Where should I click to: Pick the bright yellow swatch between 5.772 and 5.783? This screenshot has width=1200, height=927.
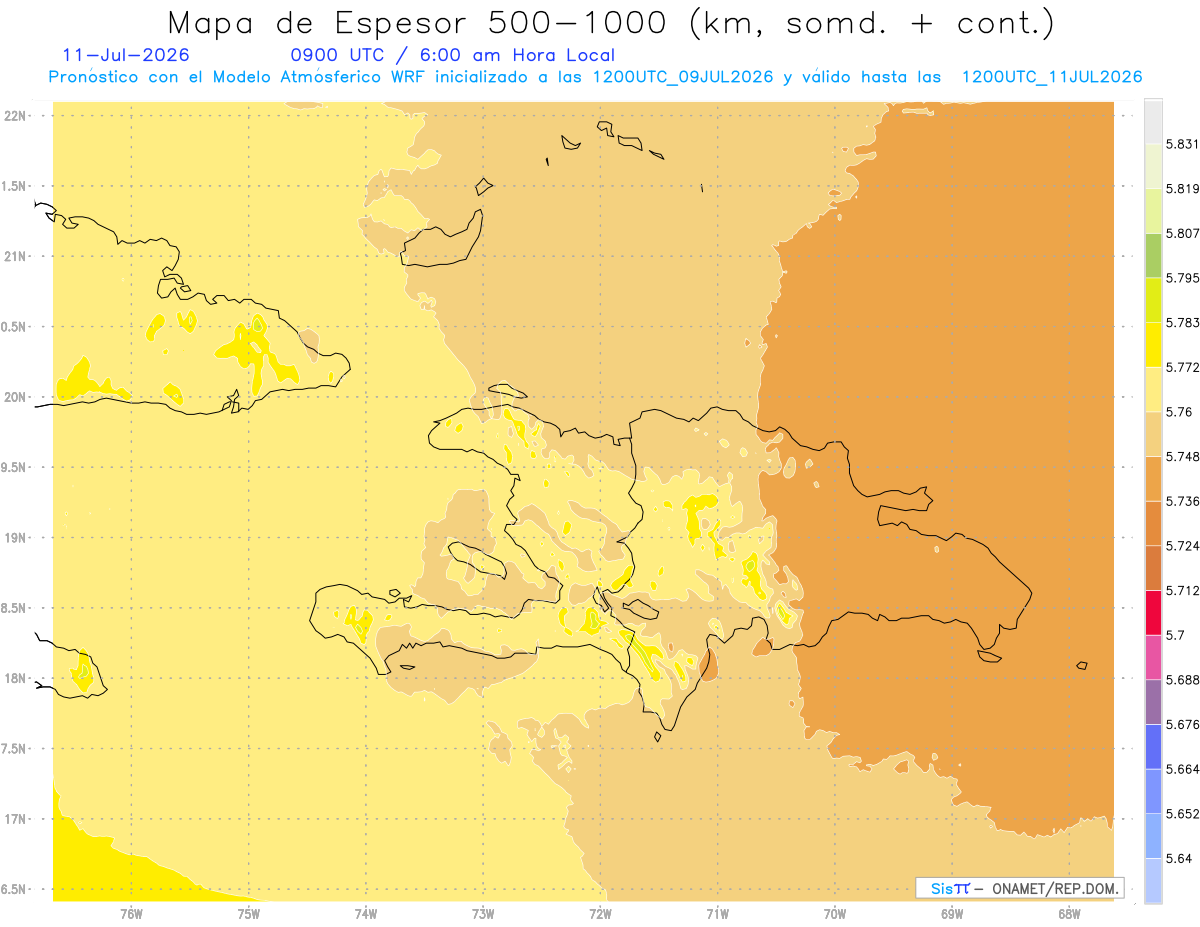coord(1153,344)
